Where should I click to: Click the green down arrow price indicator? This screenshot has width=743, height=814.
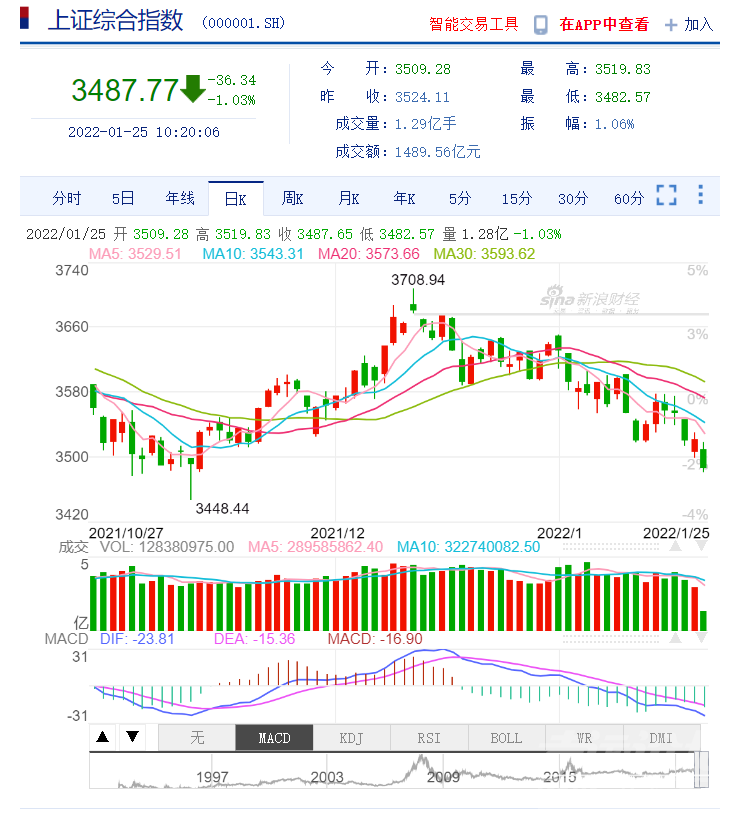[193, 88]
